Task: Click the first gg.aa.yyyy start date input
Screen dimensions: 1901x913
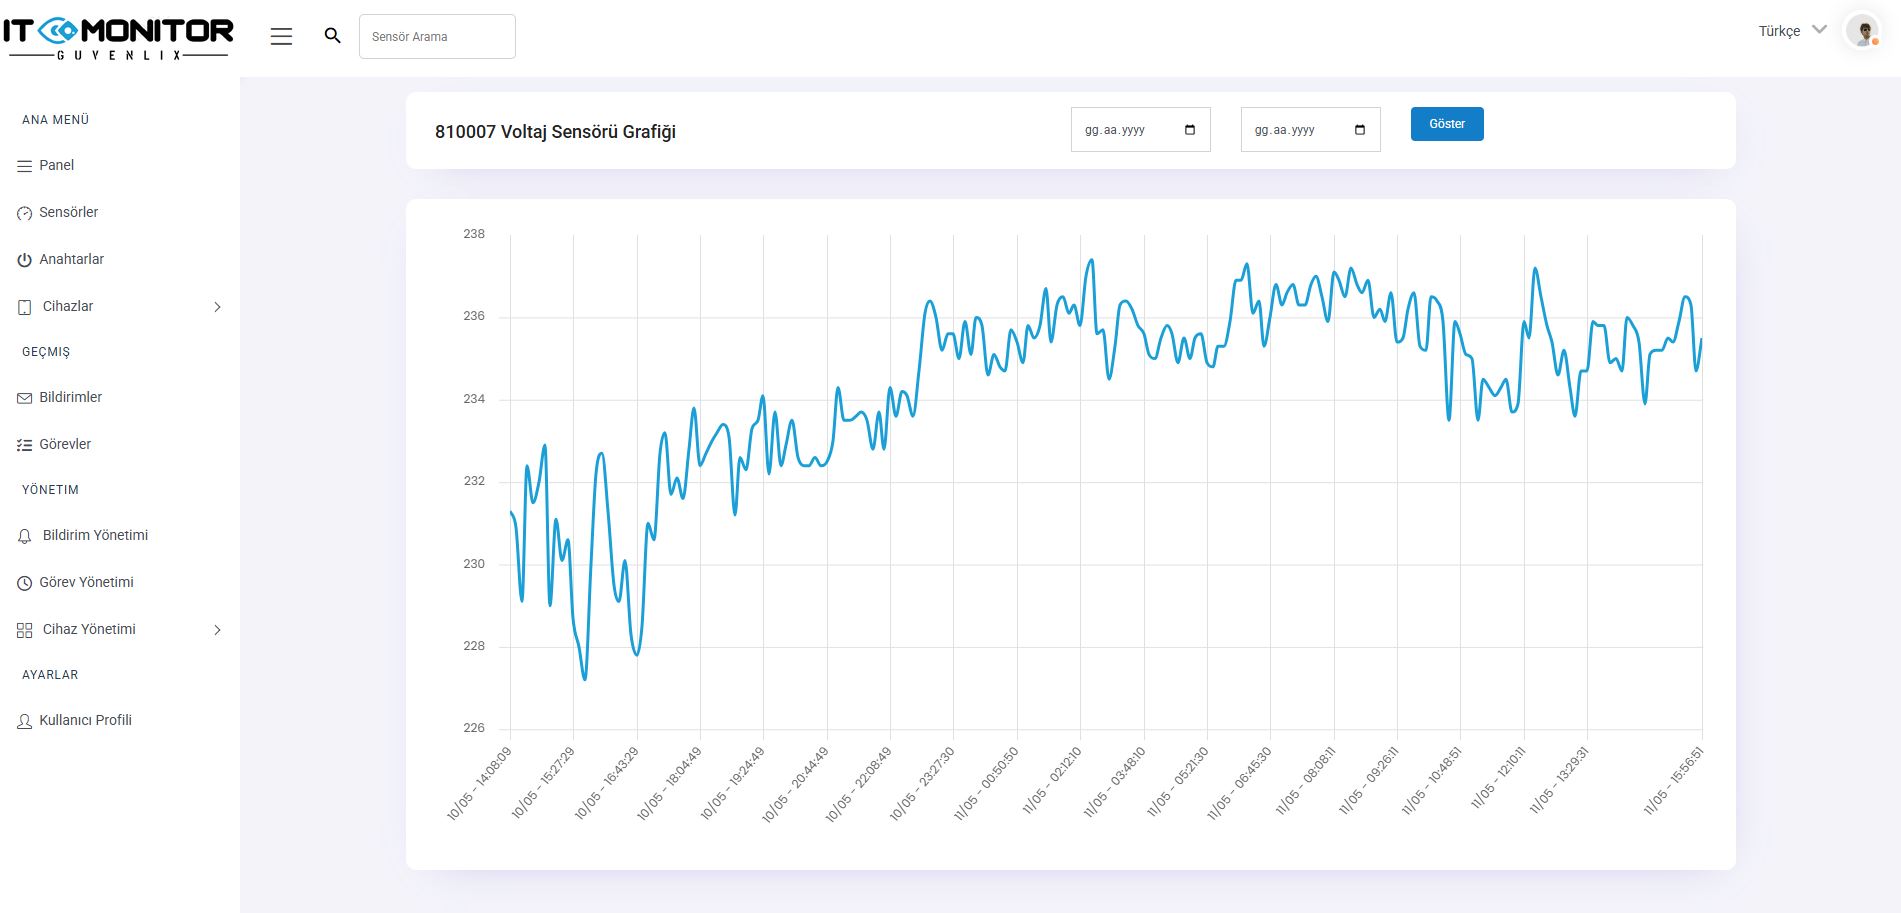Action: coord(1125,130)
